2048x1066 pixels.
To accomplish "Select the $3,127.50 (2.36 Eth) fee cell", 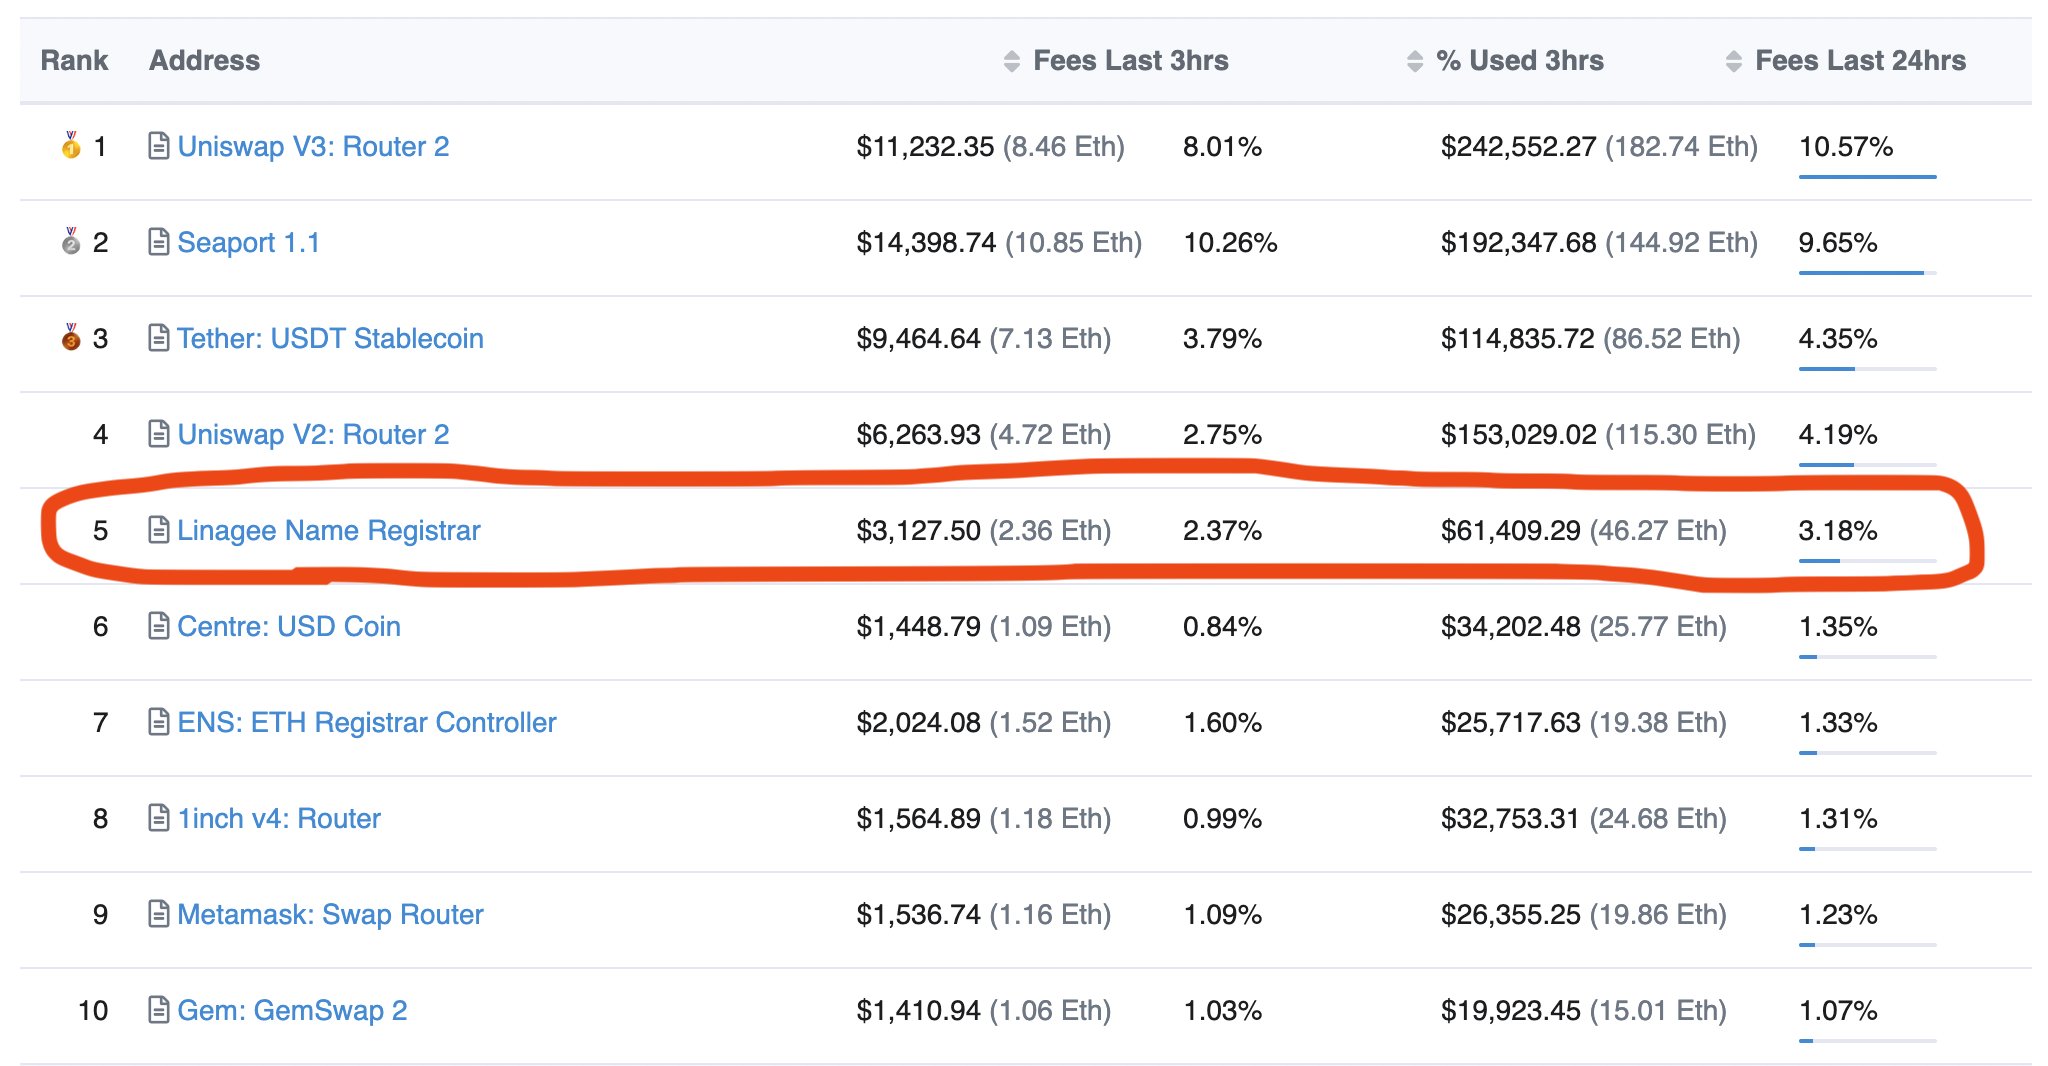I will click(x=984, y=530).
